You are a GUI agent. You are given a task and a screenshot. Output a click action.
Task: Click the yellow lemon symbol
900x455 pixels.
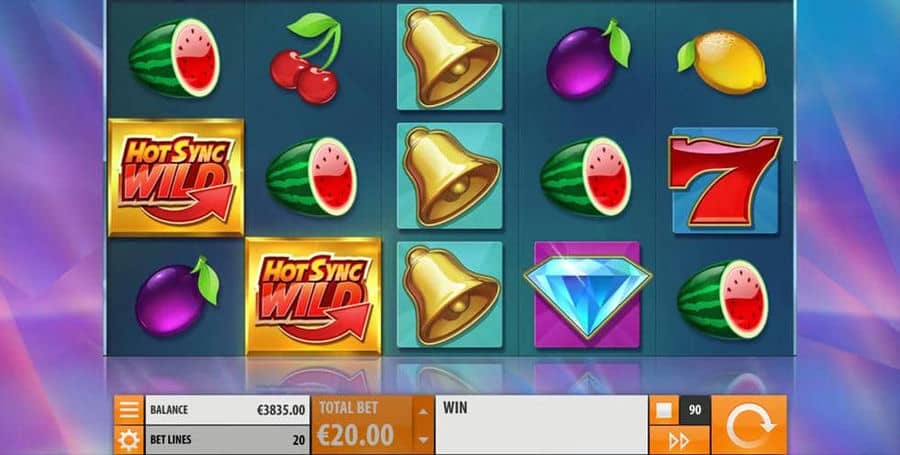click(x=721, y=61)
